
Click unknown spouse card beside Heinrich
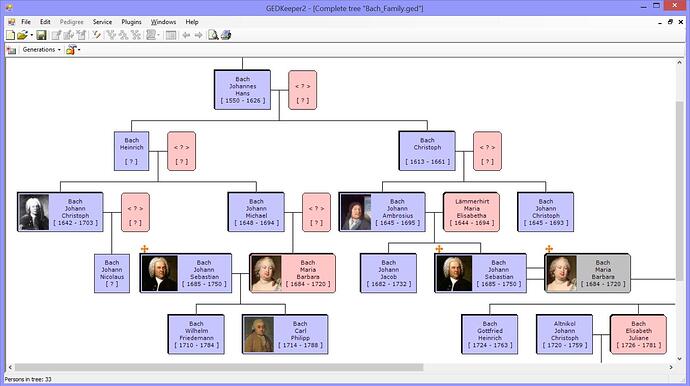pyautogui.click(x=181, y=151)
